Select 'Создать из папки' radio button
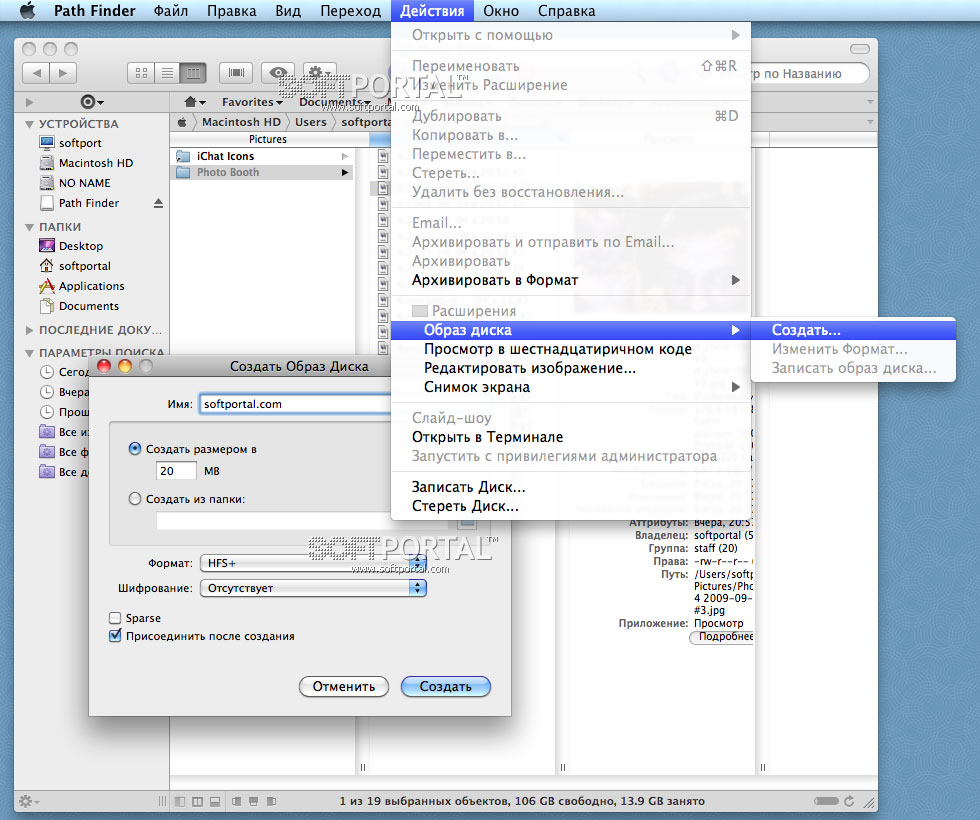Viewport: 980px width, 820px height. [x=134, y=499]
